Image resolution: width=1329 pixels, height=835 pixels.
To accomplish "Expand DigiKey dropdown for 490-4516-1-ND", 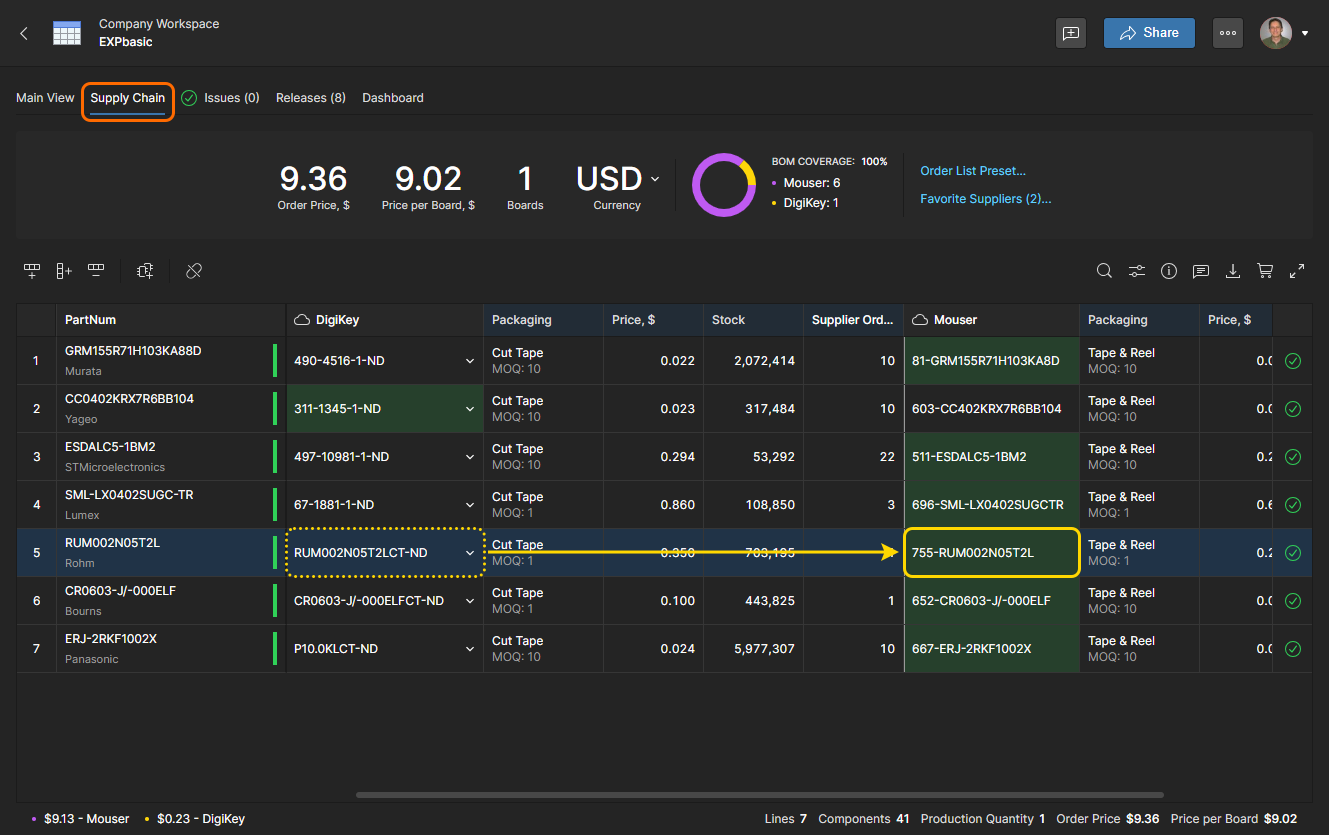I will pos(470,361).
